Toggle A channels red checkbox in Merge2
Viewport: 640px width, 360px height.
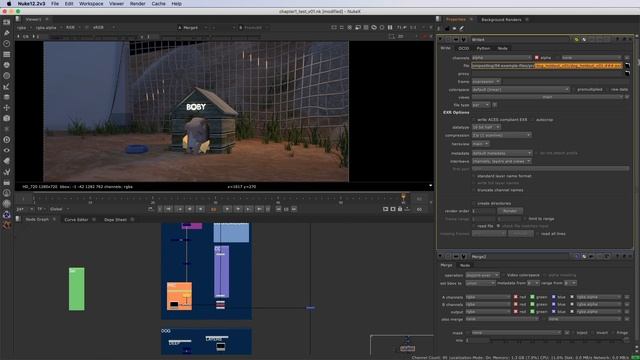point(516,297)
